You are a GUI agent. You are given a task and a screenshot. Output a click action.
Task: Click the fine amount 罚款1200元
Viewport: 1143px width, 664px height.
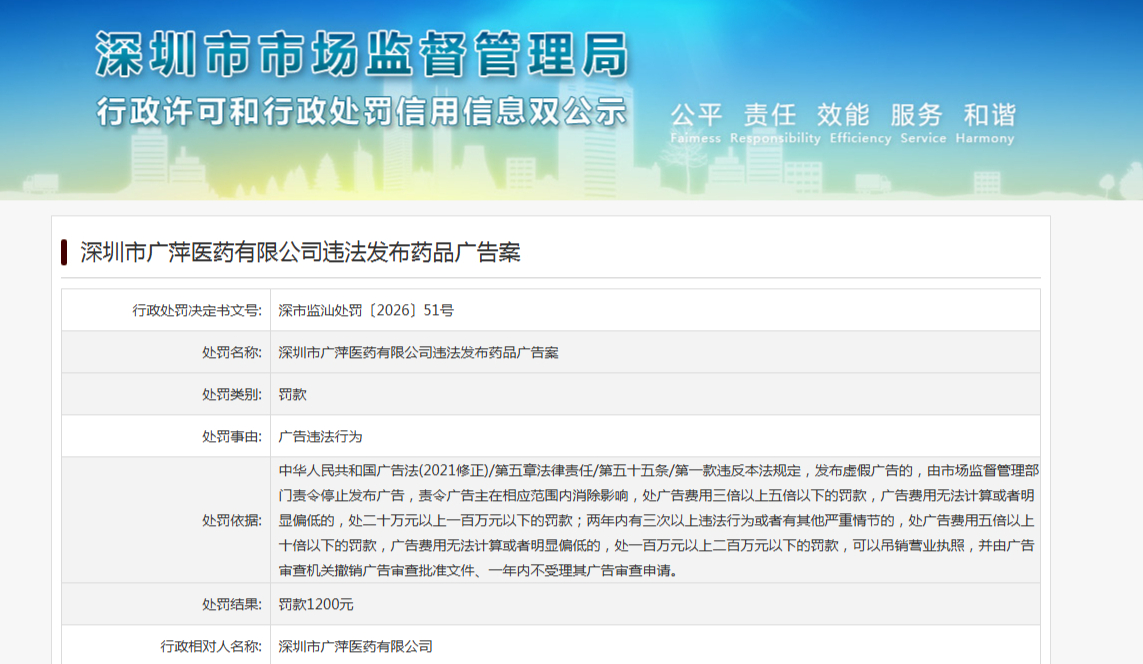pyautogui.click(x=316, y=604)
